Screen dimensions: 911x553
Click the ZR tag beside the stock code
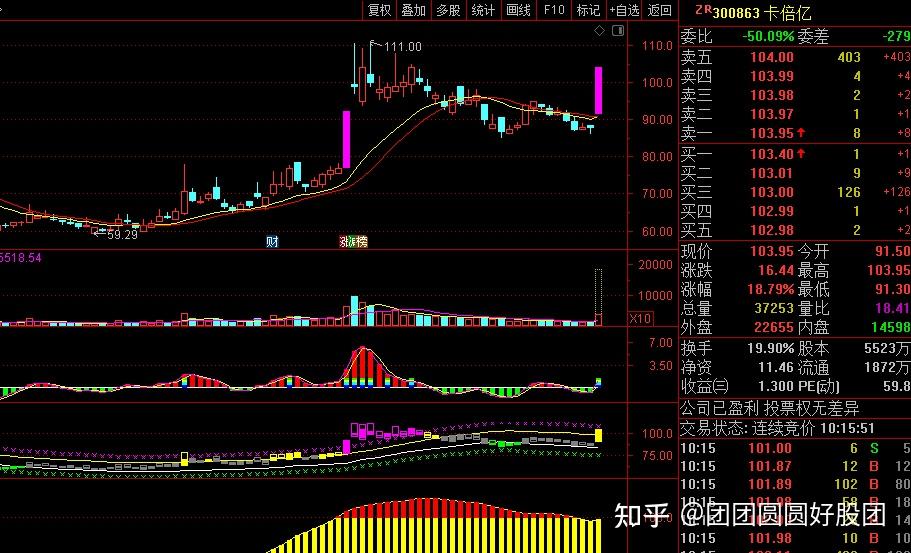(x=704, y=9)
